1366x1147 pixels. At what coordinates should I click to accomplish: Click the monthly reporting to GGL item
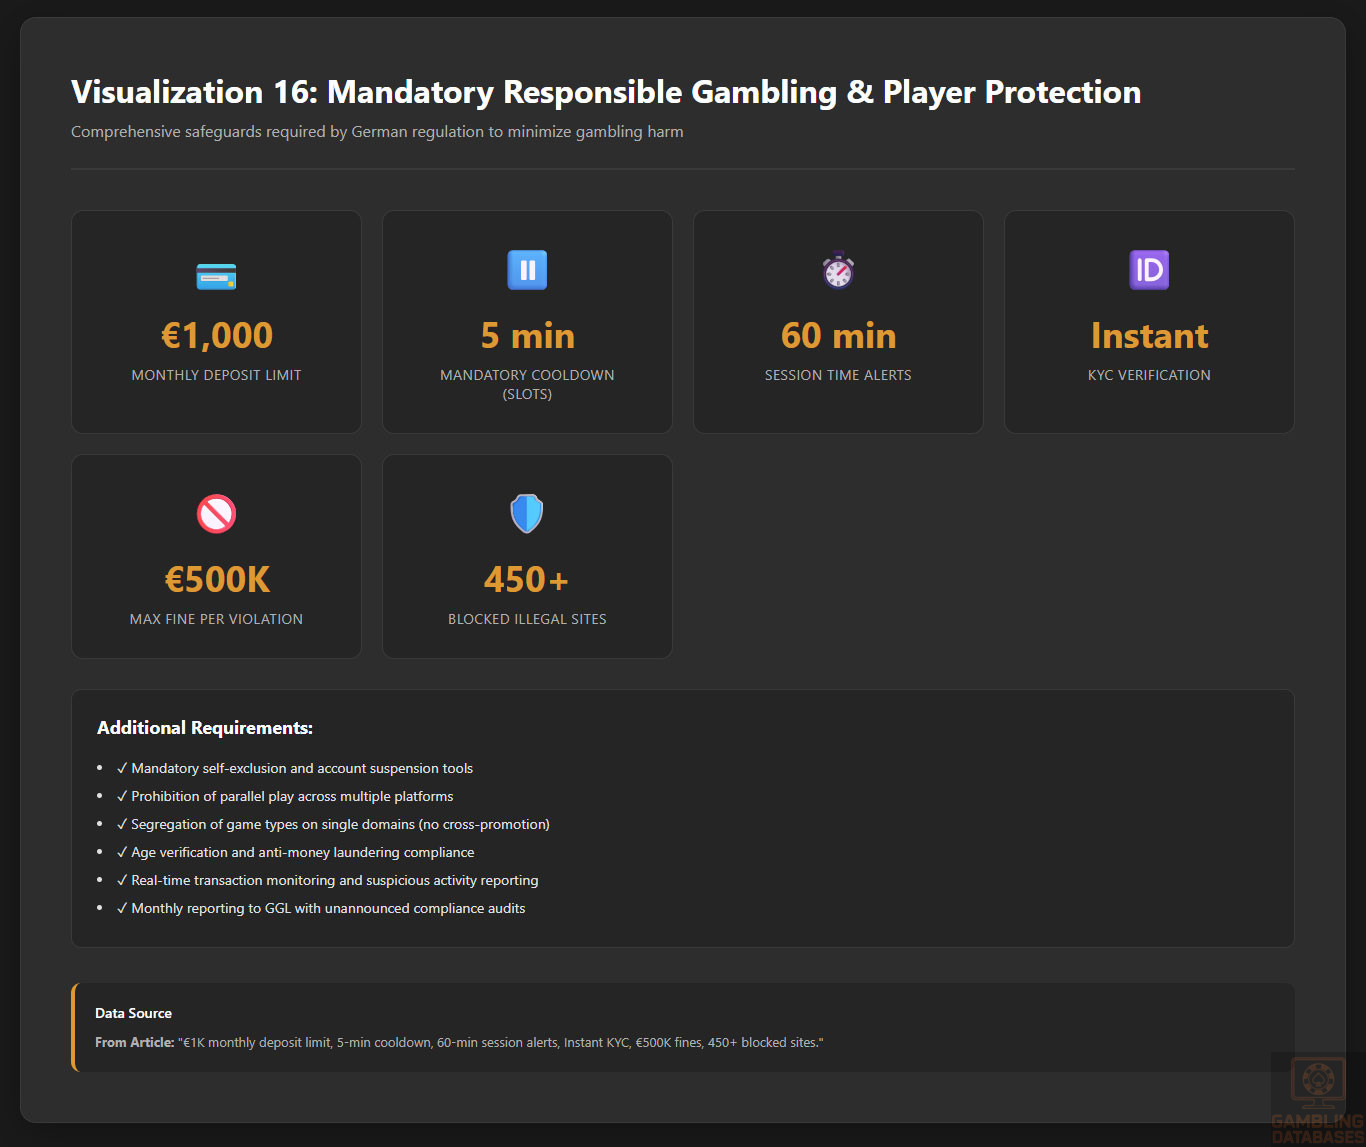pyautogui.click(x=328, y=908)
